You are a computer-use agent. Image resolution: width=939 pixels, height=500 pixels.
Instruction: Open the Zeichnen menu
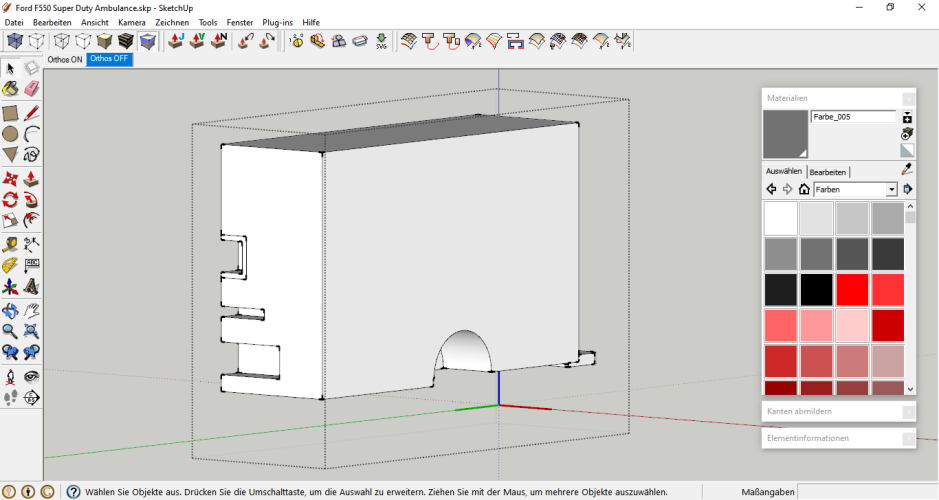(172, 22)
